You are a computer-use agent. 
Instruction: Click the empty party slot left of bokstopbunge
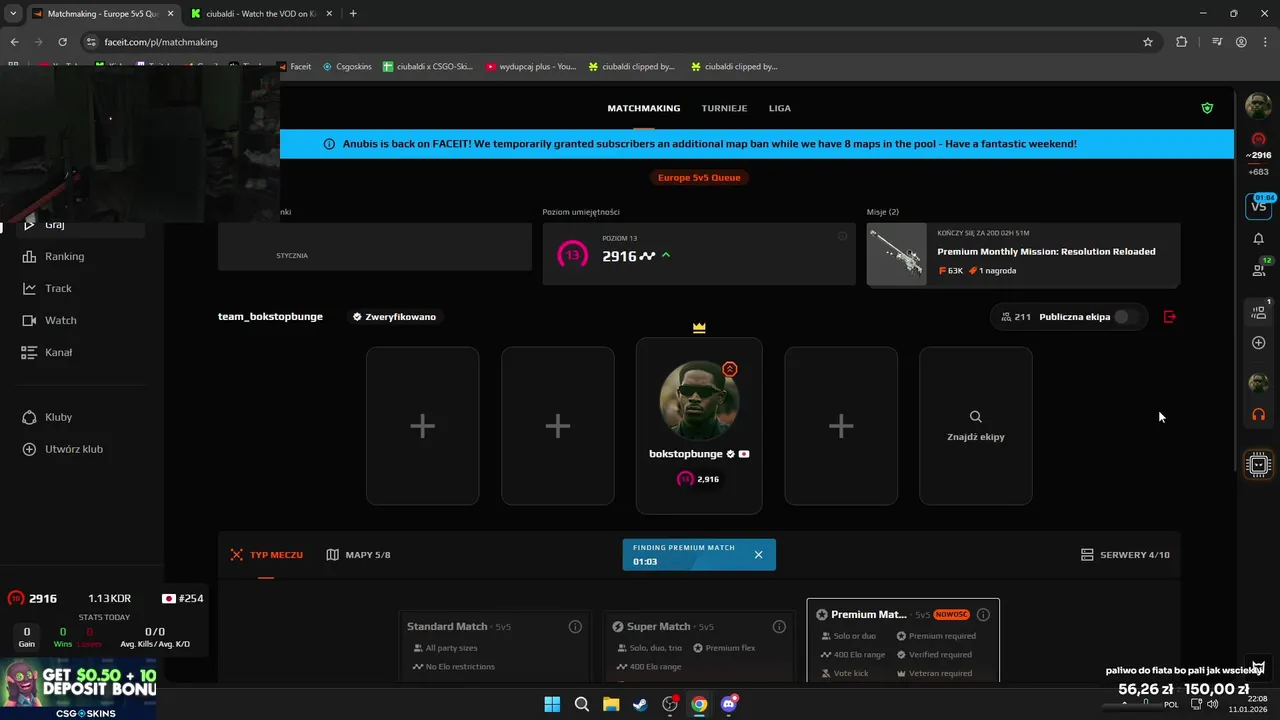tap(558, 426)
